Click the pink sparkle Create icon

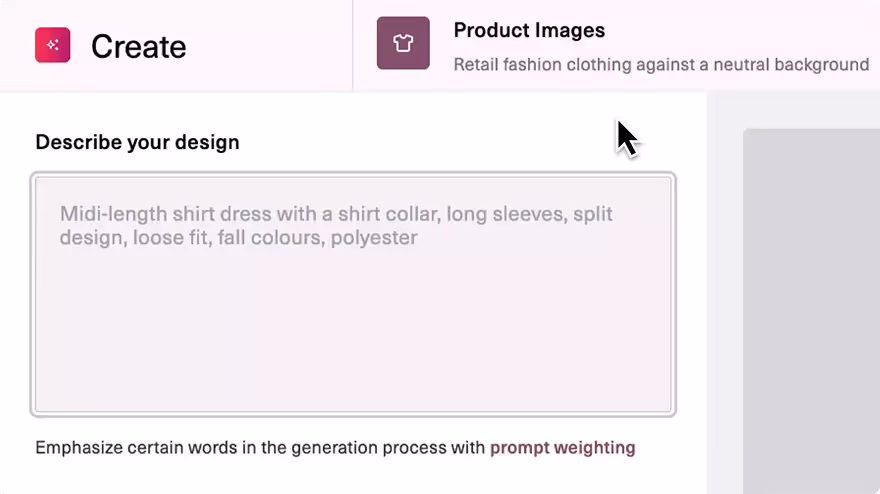[53, 45]
